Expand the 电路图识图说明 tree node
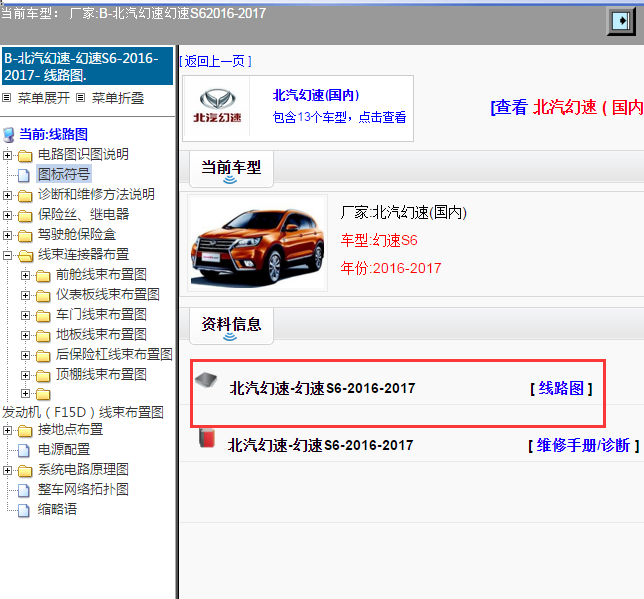Image resolution: width=644 pixels, height=599 pixels. tap(7, 155)
